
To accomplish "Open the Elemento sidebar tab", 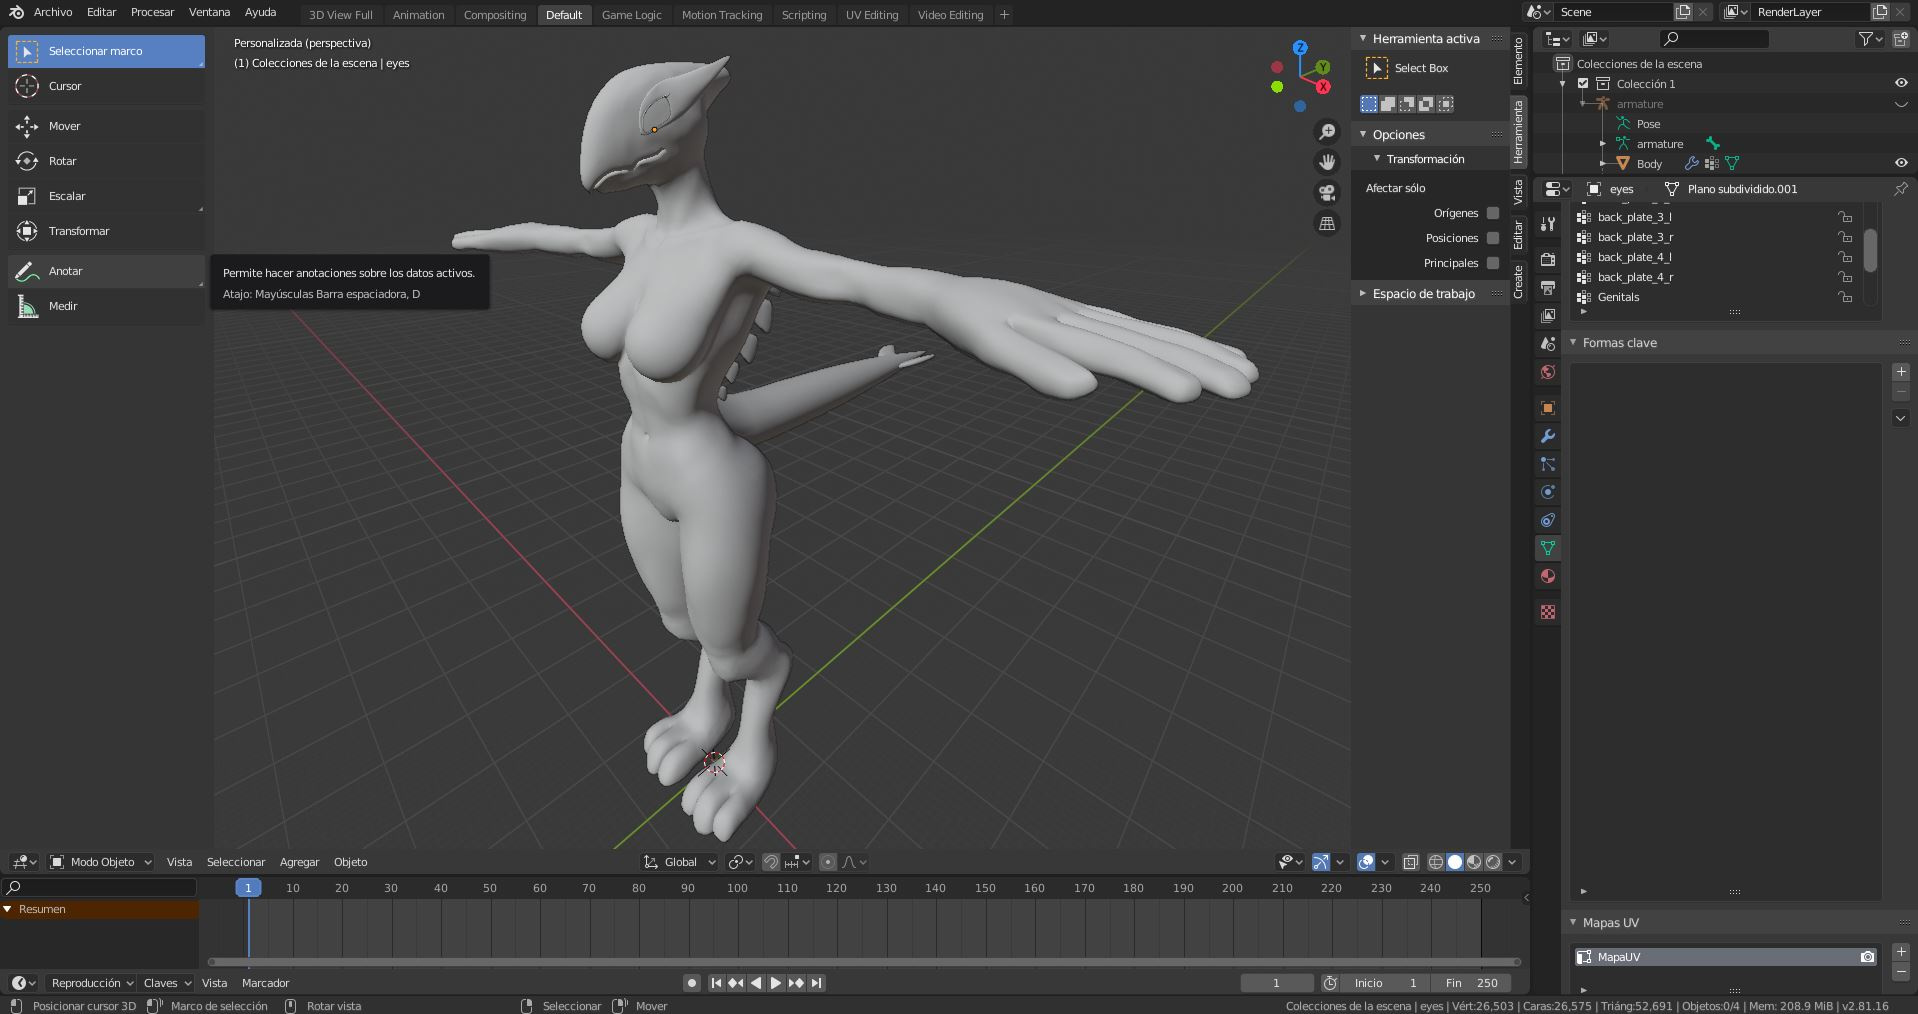I will tap(1518, 60).
